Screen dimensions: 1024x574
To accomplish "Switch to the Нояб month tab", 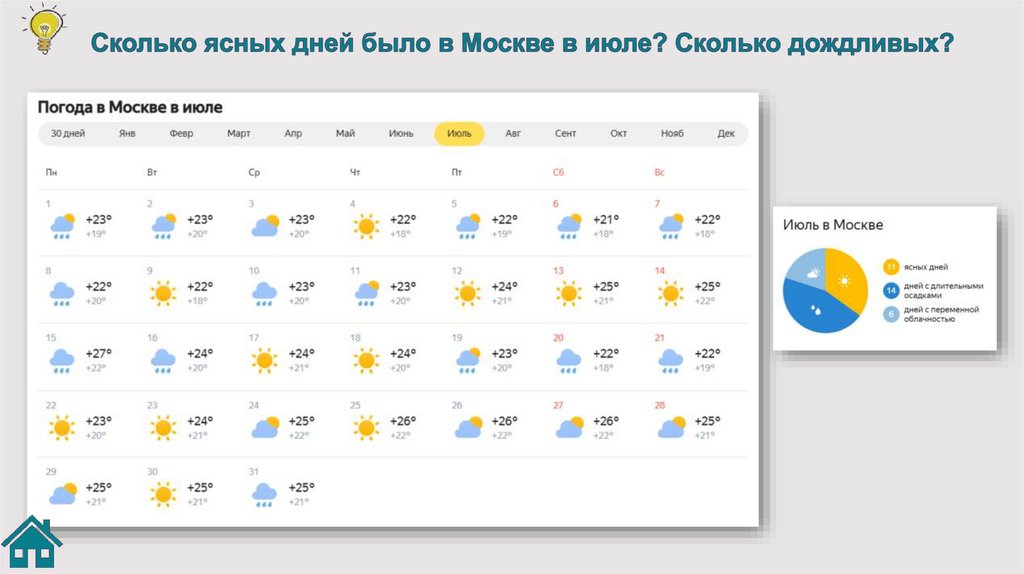I will coord(672,133).
